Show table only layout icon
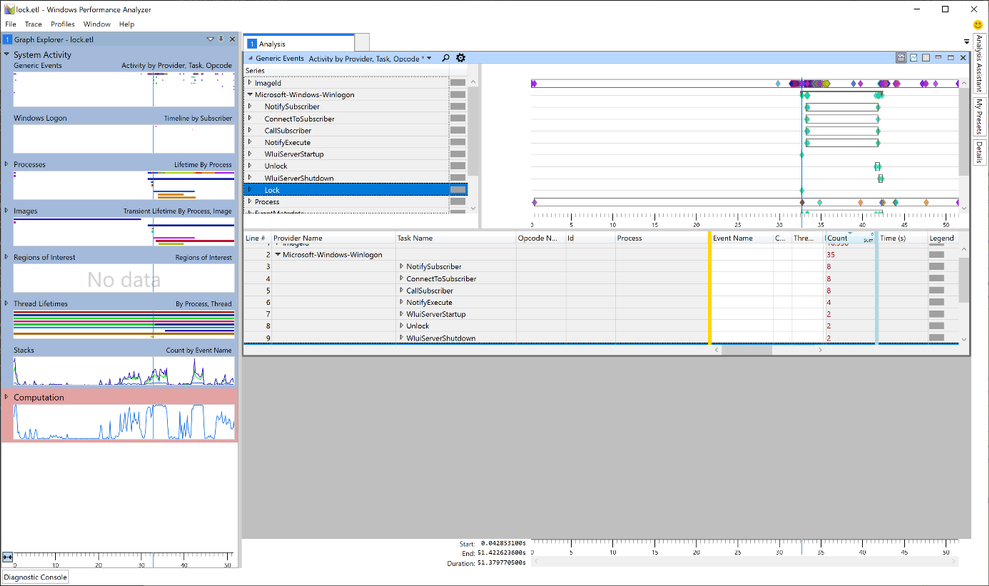Viewport: 989px width, 586px height. [x=925, y=57]
